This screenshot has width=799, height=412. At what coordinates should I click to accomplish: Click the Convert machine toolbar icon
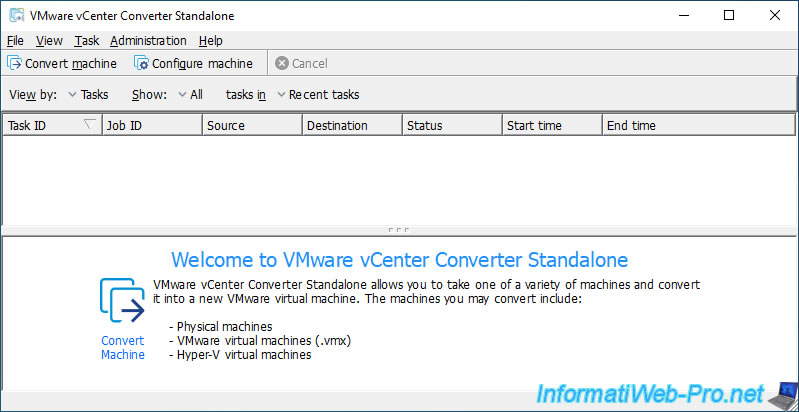15,63
